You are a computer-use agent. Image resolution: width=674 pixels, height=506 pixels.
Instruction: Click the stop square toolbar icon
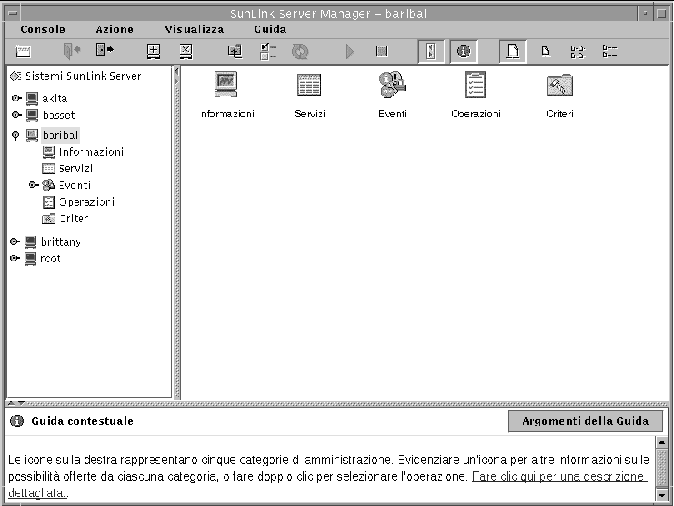[x=381, y=52]
